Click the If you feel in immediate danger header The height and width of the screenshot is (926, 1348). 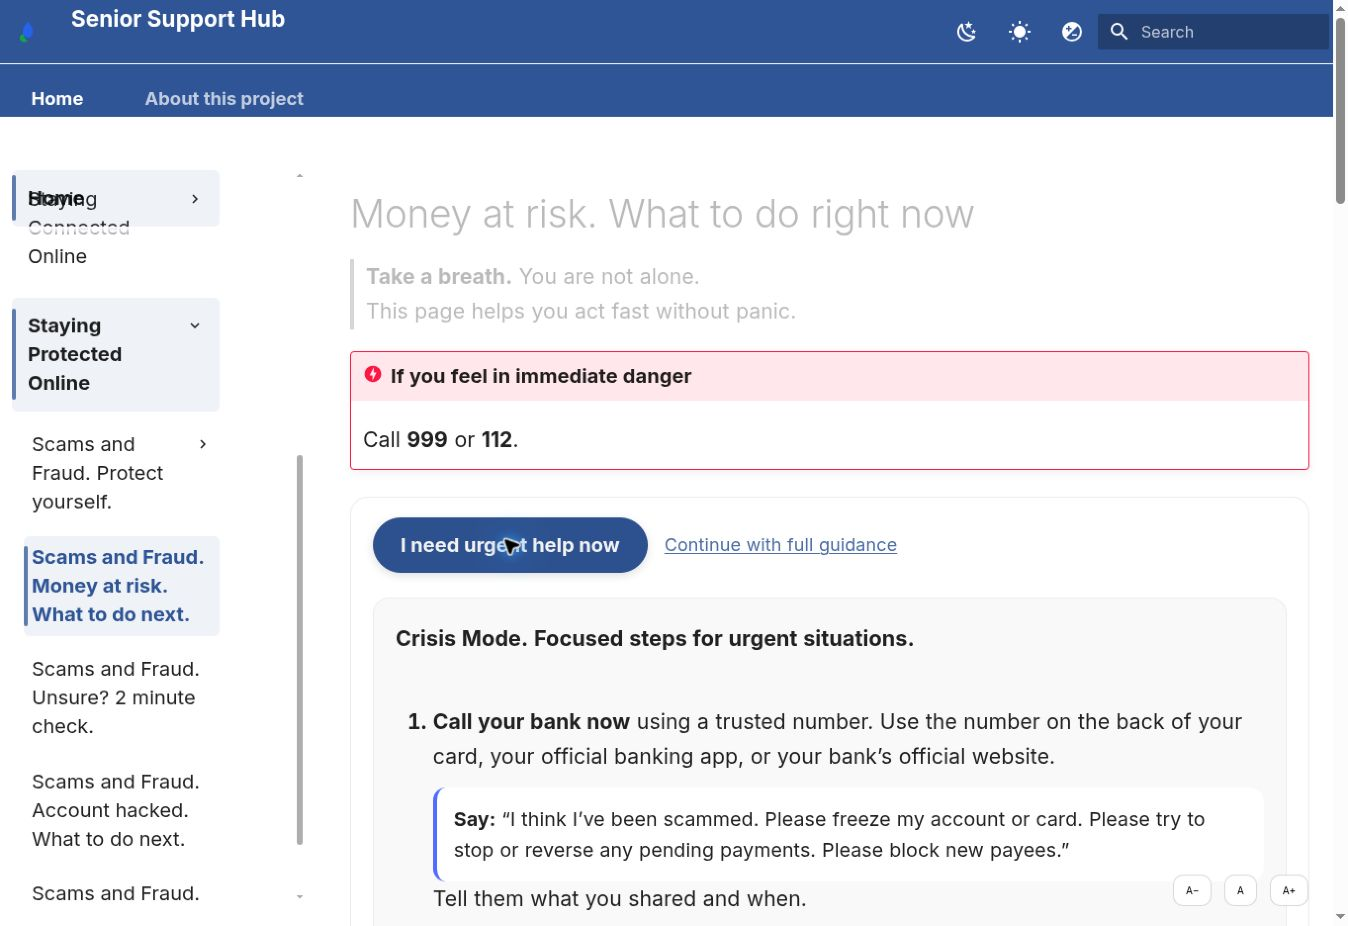829,376
